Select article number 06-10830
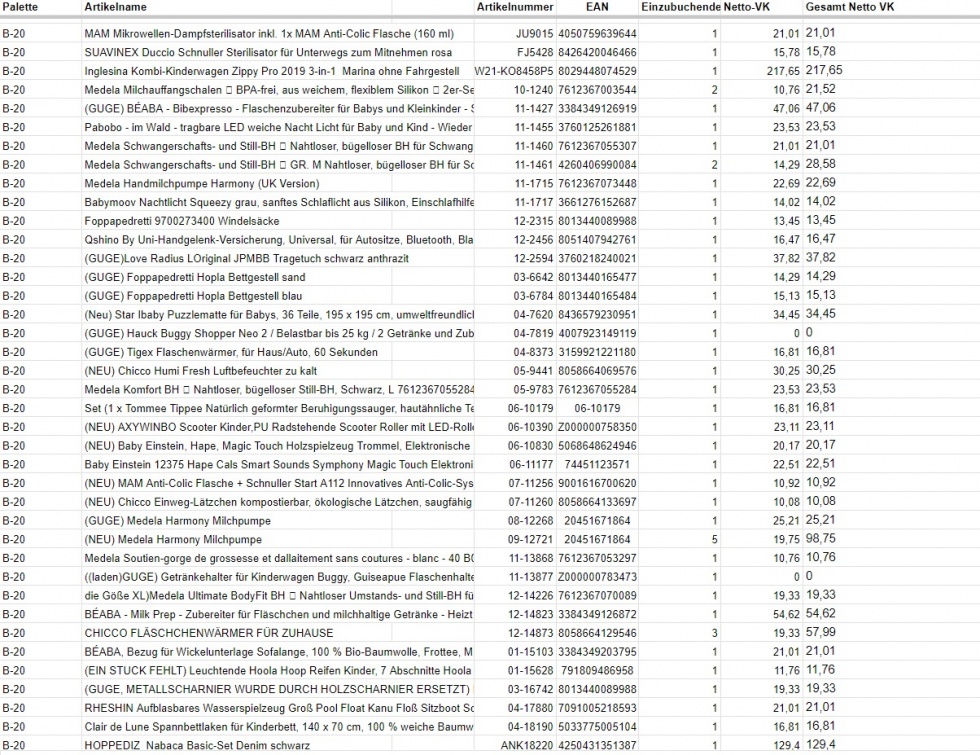The height and width of the screenshot is (755, 980). pos(531,446)
